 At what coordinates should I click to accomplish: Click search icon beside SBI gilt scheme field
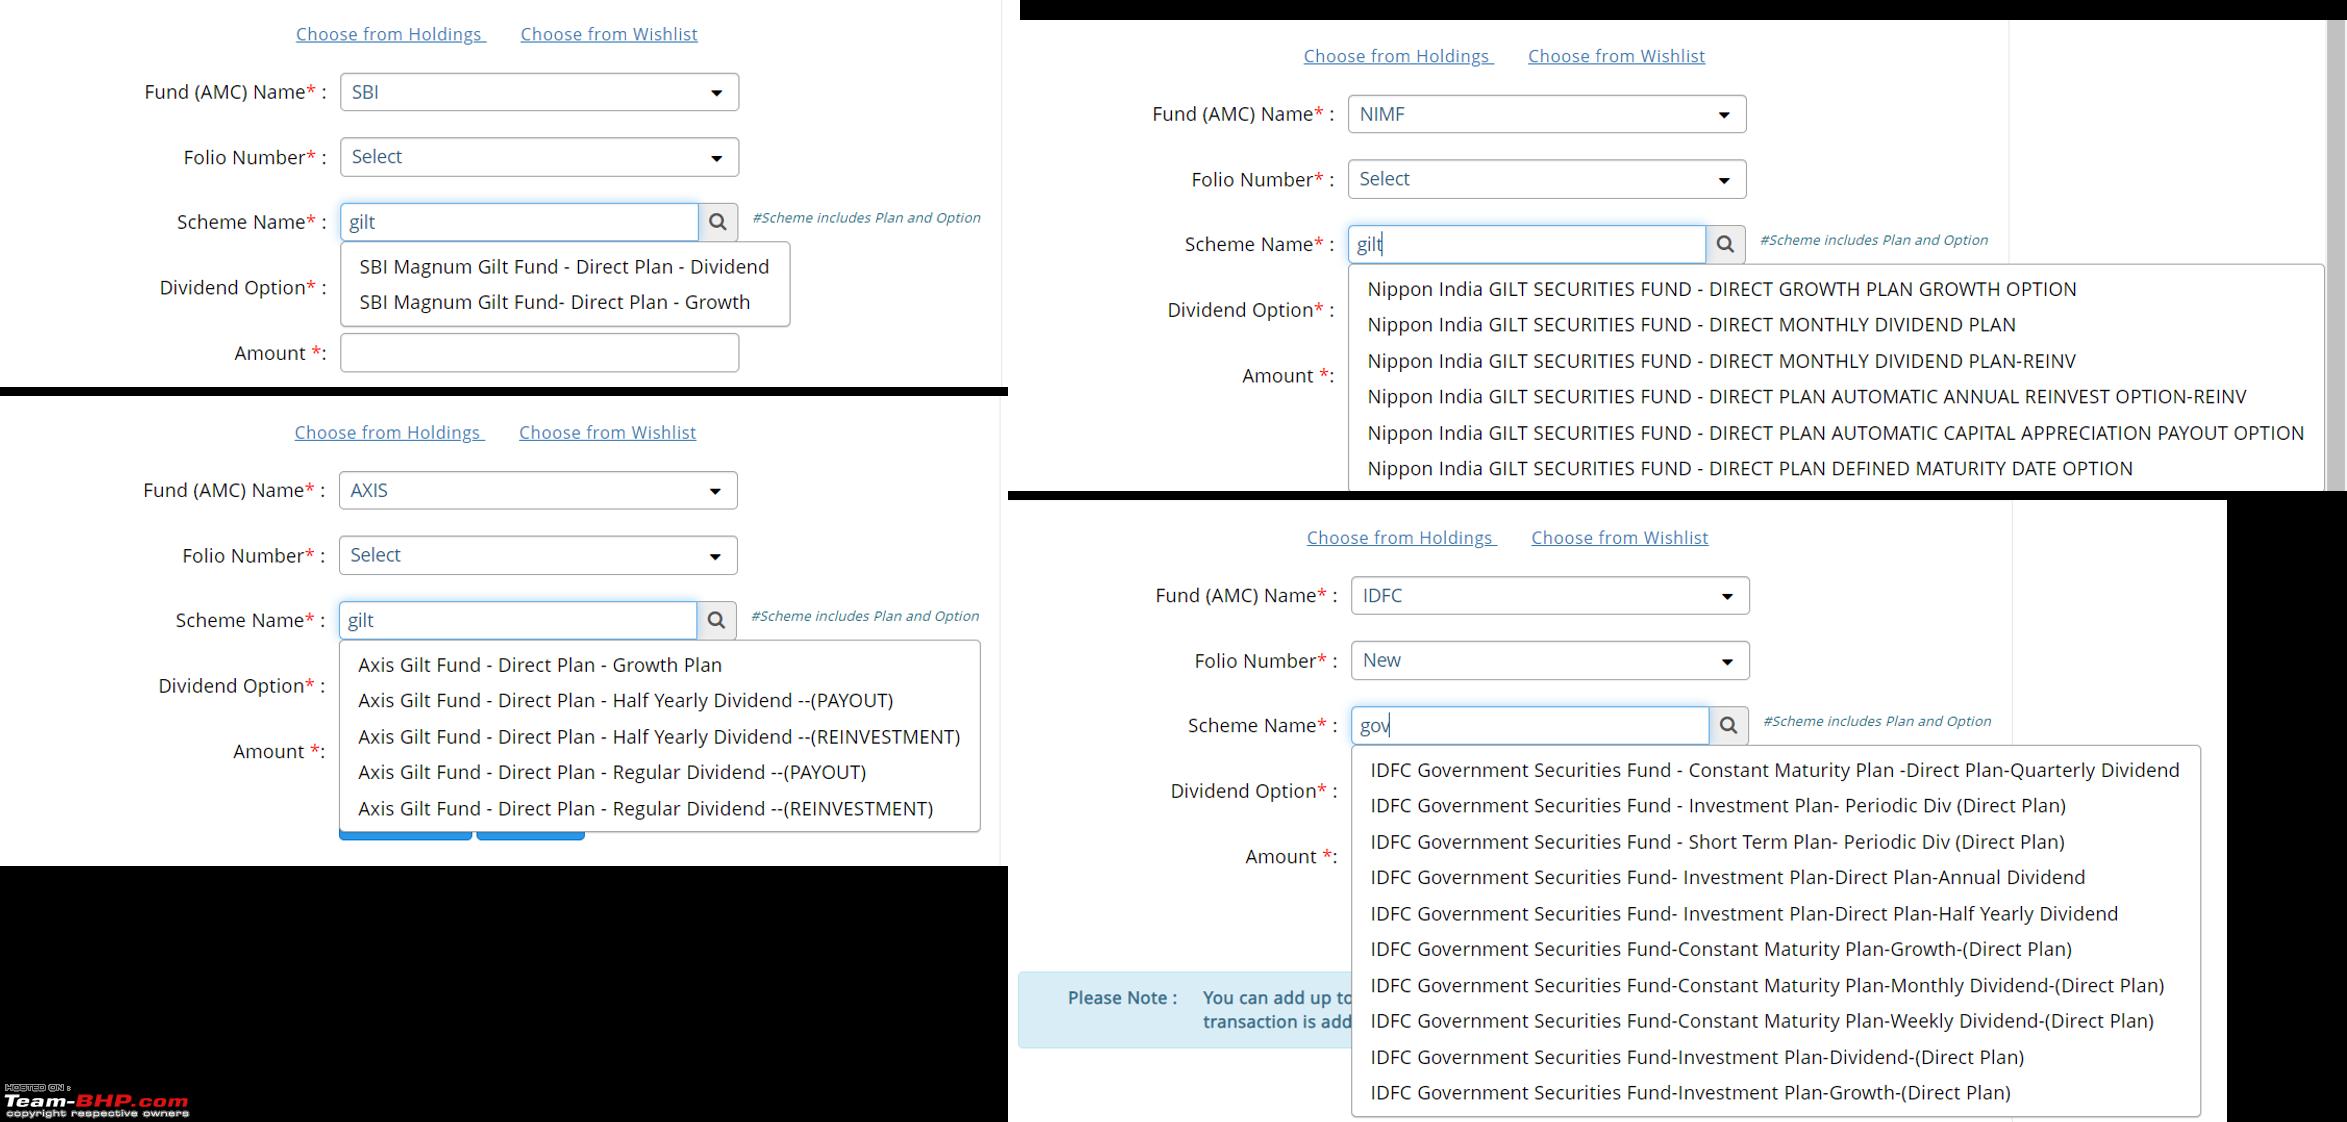[718, 222]
